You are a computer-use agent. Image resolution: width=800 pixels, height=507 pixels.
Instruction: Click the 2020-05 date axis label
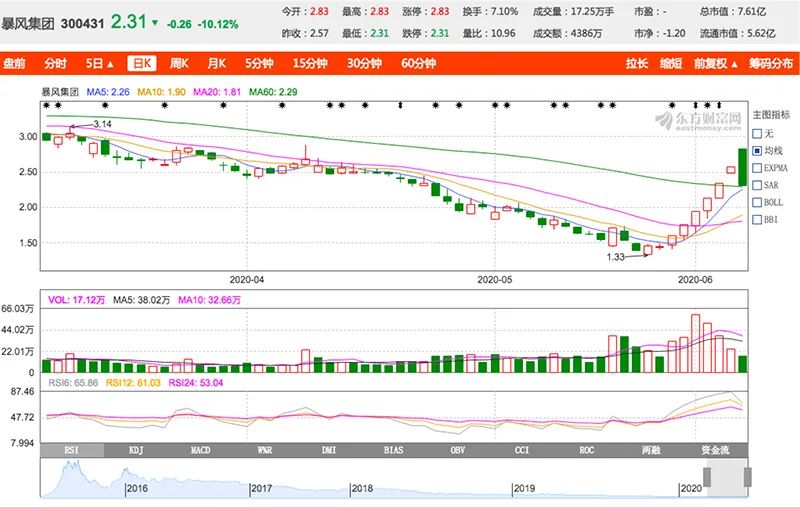tap(494, 280)
